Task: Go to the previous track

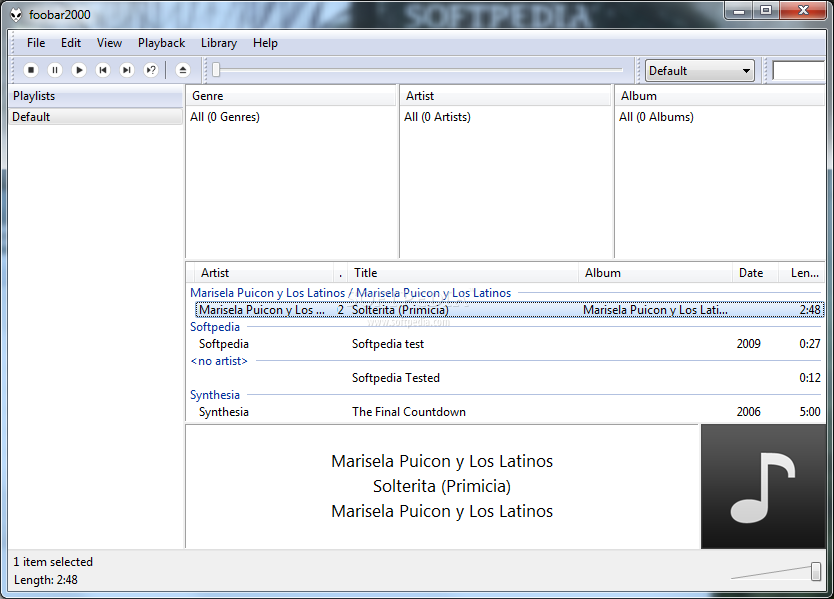Action: [103, 70]
